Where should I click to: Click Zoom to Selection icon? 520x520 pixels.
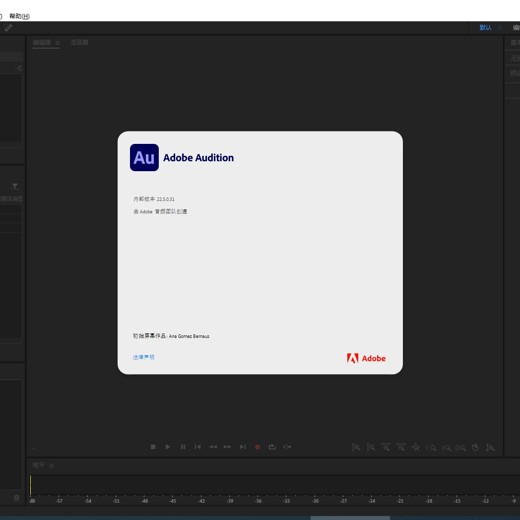[461, 448]
